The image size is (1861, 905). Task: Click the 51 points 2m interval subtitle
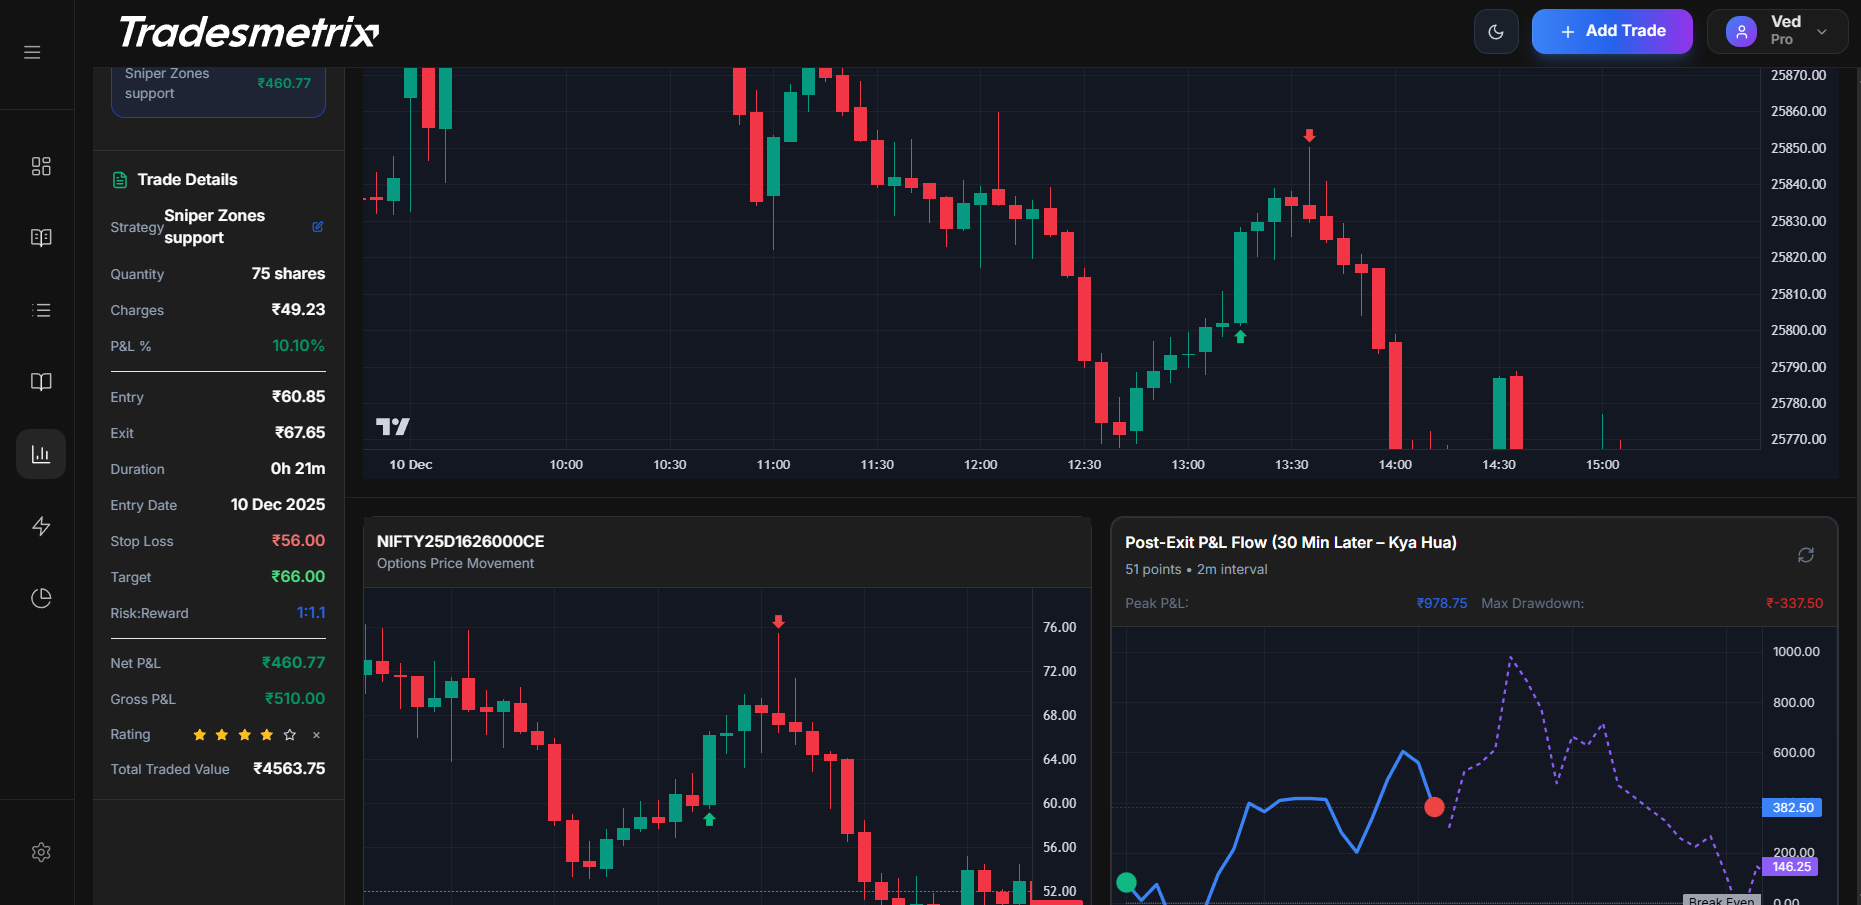tap(1196, 569)
